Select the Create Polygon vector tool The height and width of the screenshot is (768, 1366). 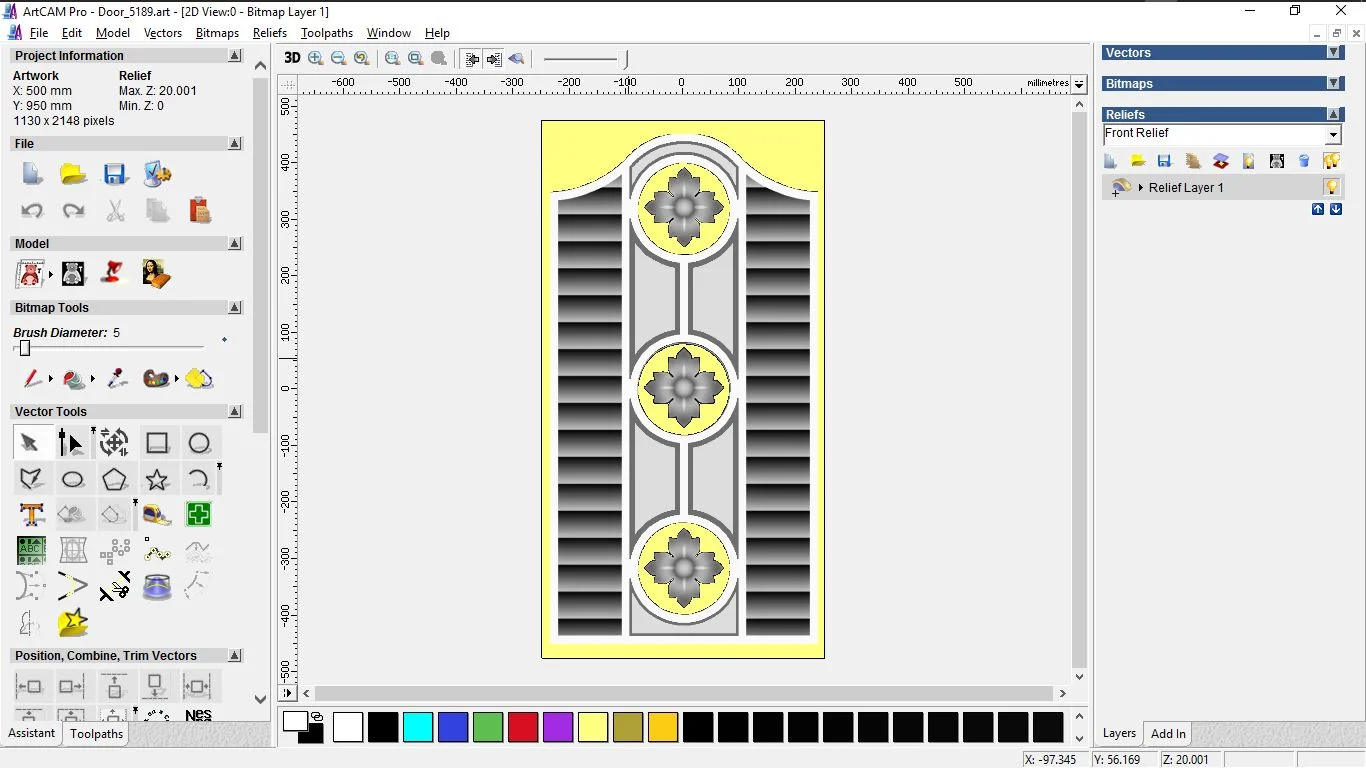(114, 480)
